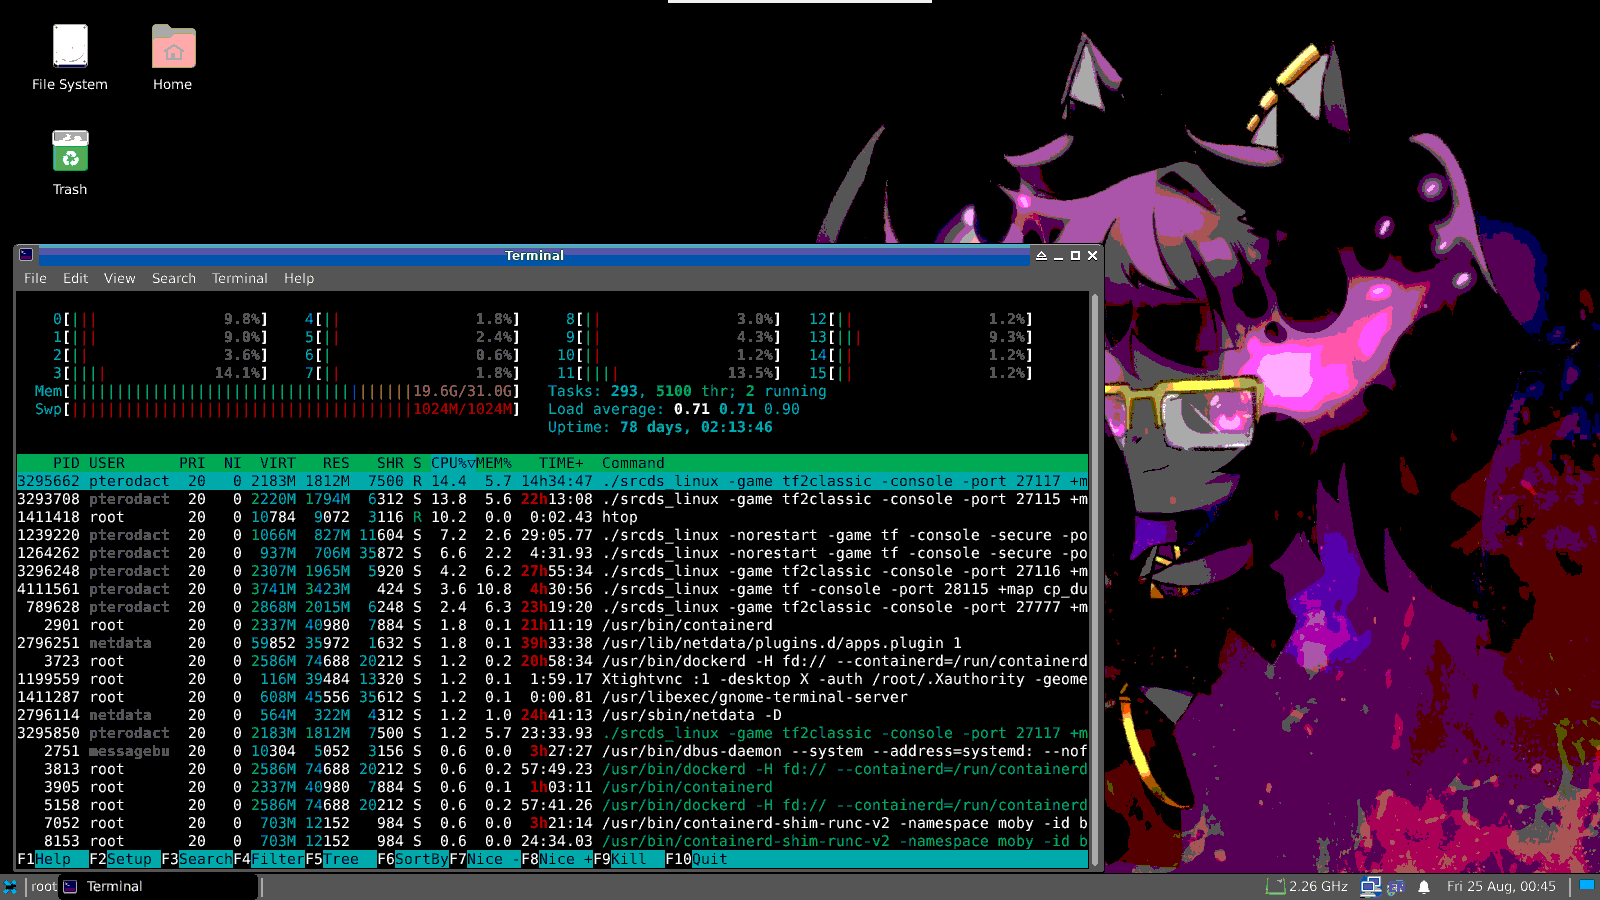This screenshot has height=900, width=1600.
Task: Open the Terminal menu in menu bar
Action: pos(240,278)
